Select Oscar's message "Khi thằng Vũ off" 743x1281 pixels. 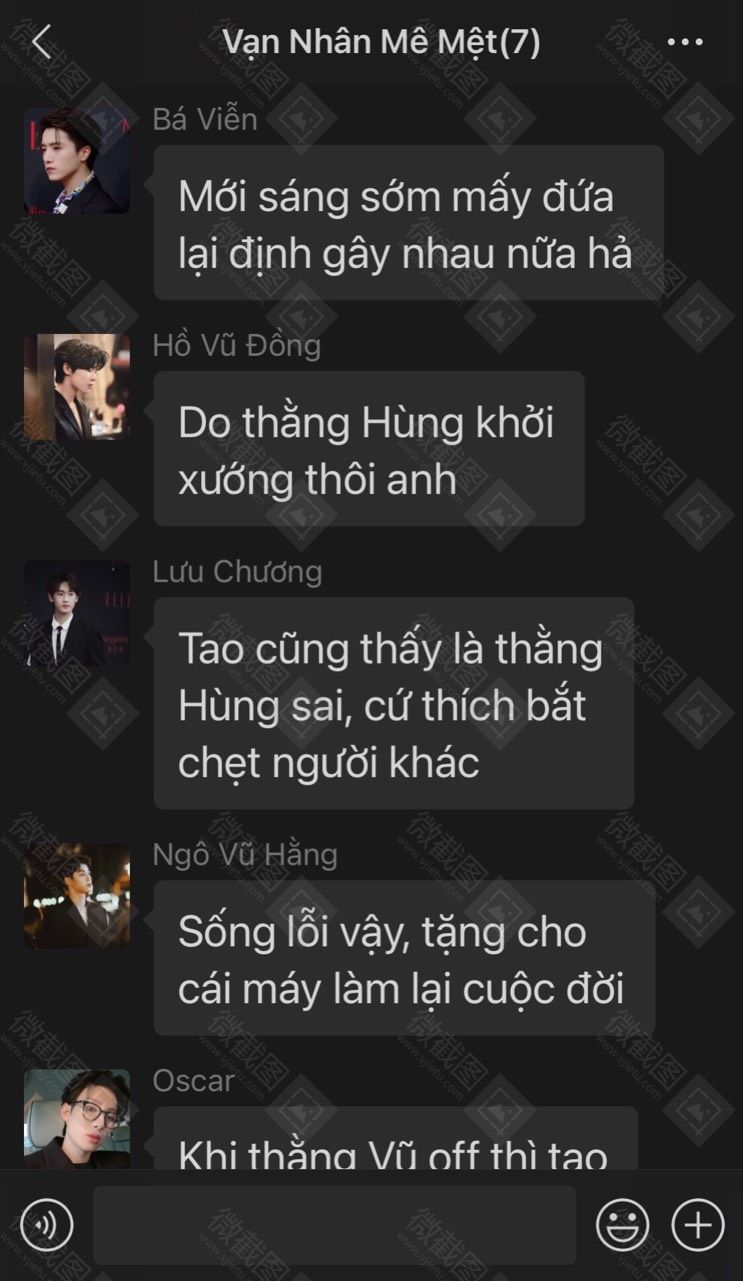(x=395, y=1138)
